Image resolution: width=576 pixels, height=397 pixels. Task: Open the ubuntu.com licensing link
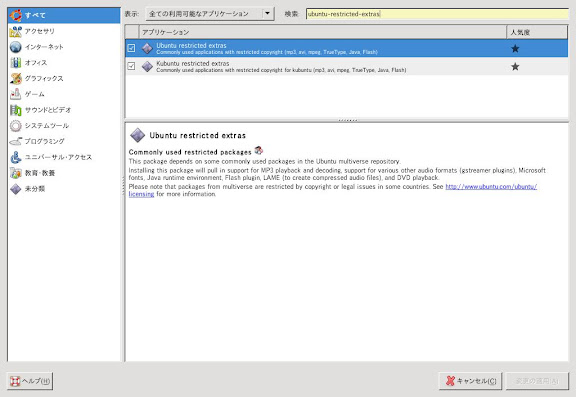coord(491,187)
